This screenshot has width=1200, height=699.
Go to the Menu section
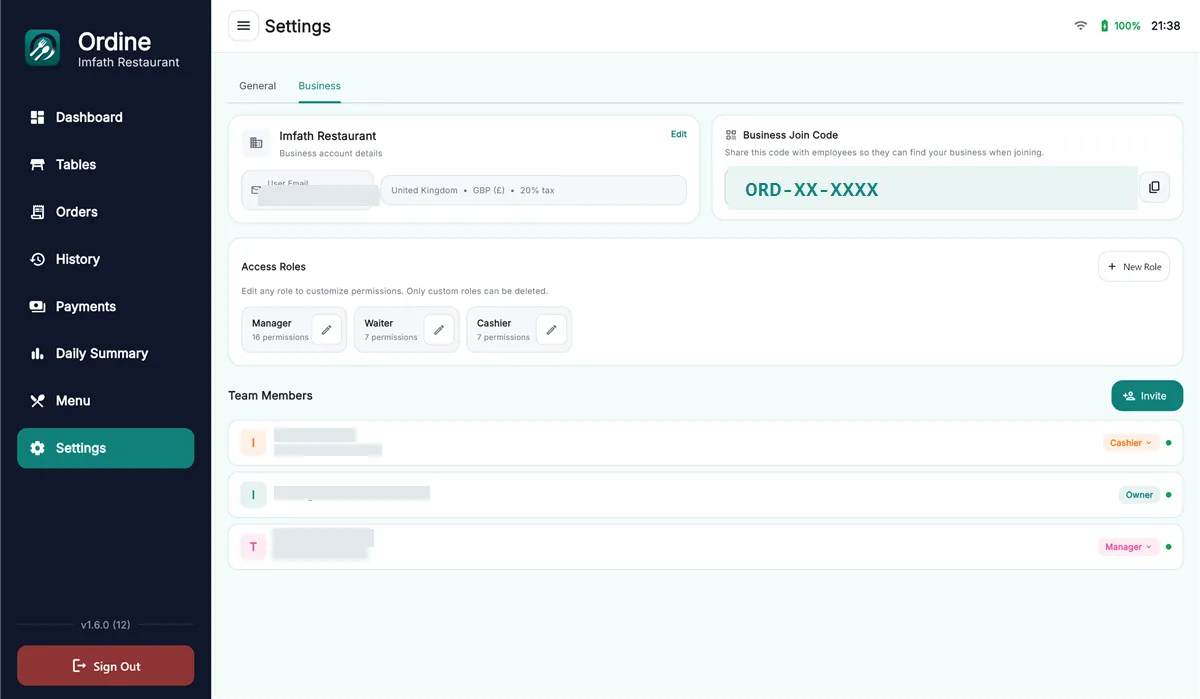(x=105, y=400)
